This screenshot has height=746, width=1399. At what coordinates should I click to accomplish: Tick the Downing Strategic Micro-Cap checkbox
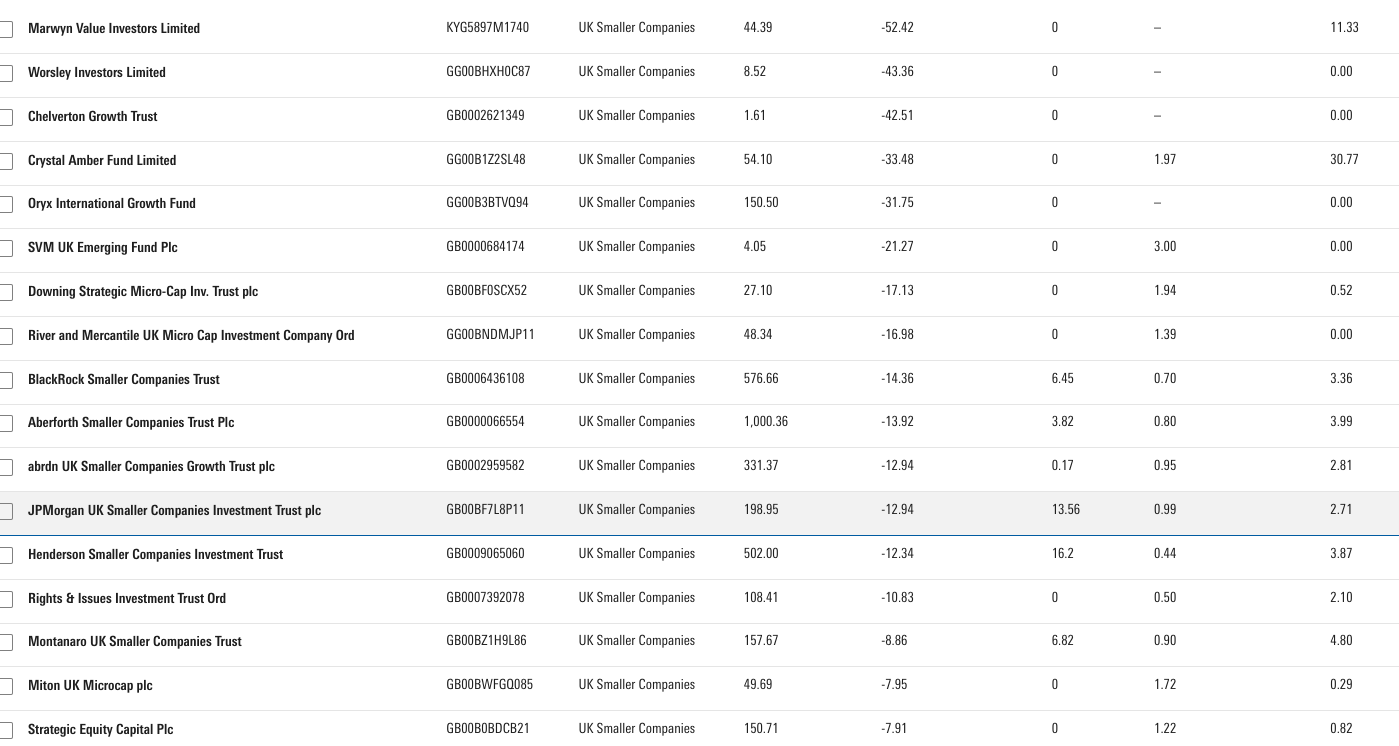5,292
